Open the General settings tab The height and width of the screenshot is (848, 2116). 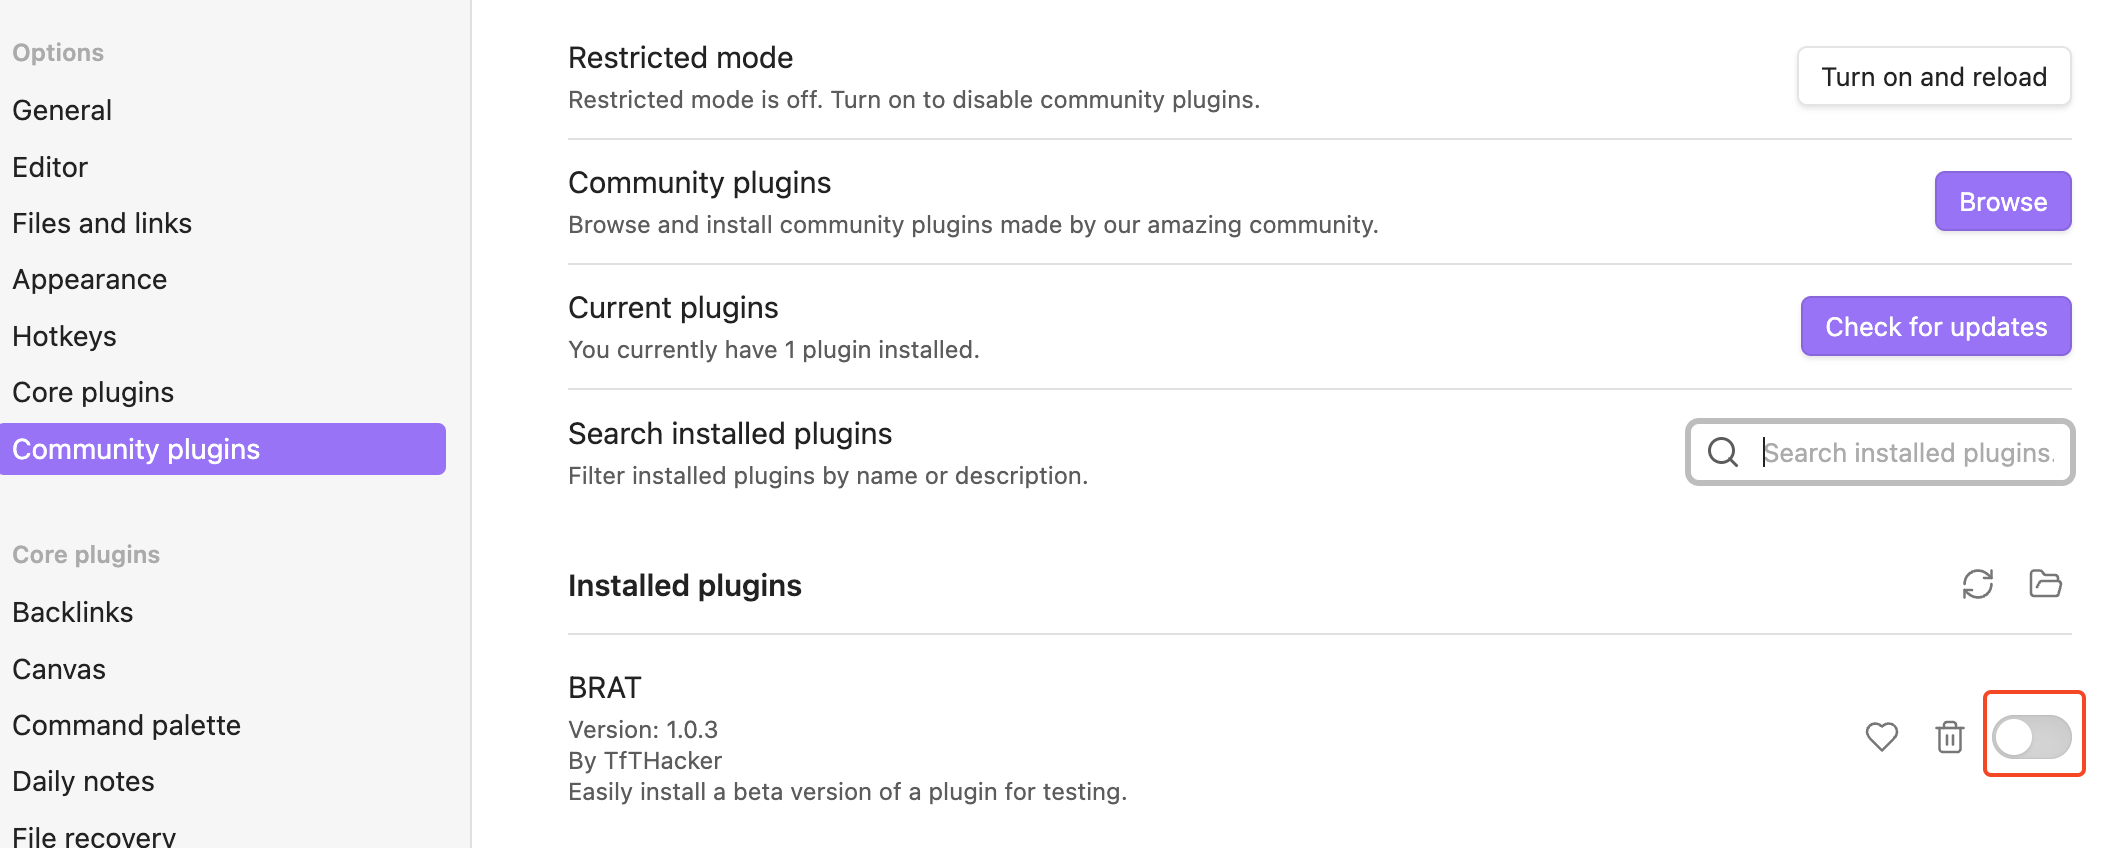tap(62, 110)
